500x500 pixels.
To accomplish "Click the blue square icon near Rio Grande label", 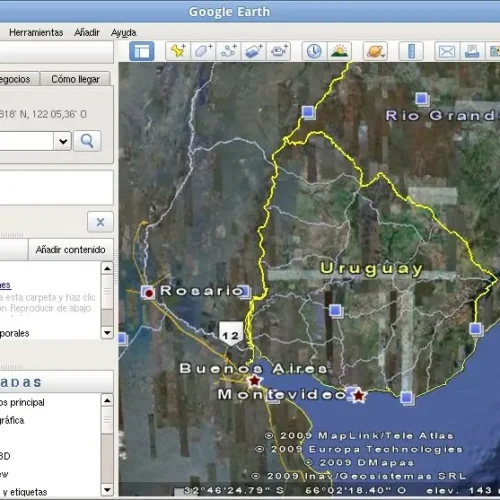I will click(x=422, y=99).
